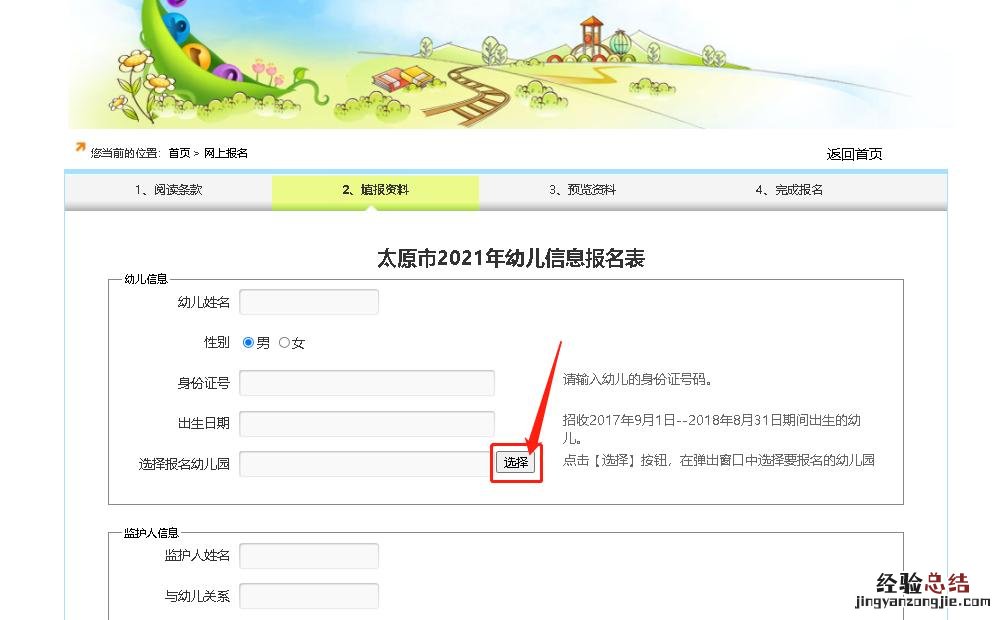The image size is (1005, 620).
Task: Click the 身份证号 text field
Action: click(x=367, y=383)
